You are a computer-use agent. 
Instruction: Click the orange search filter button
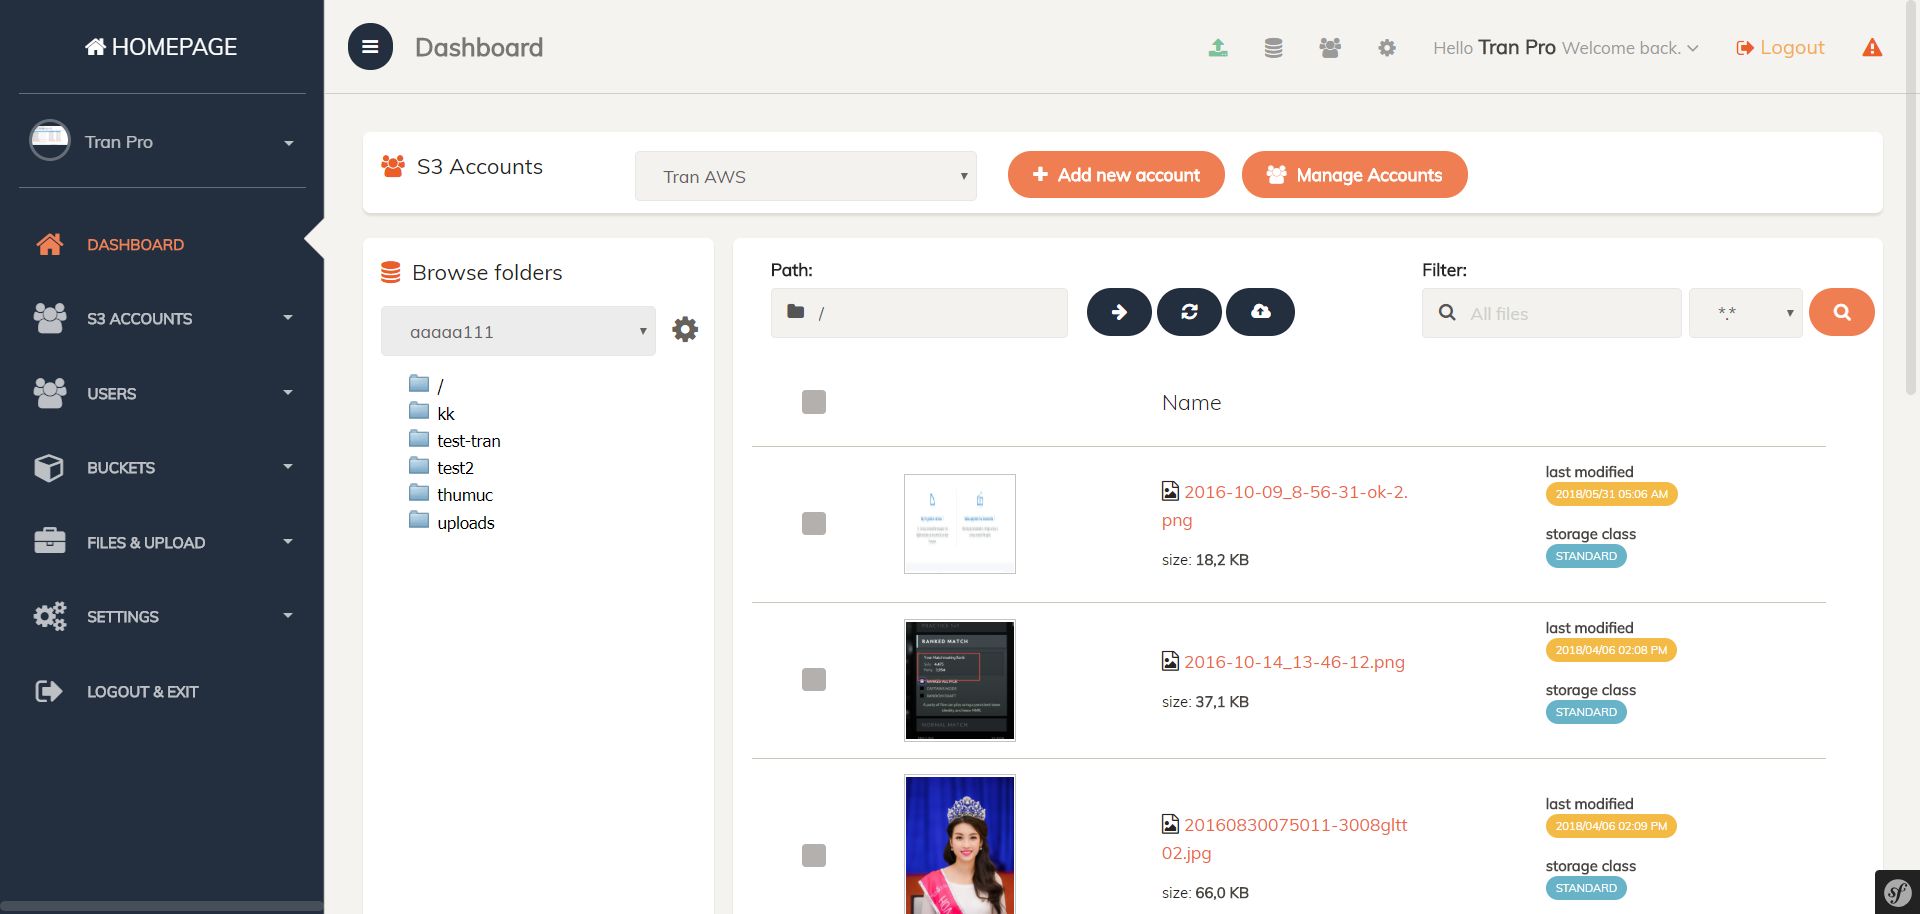(1841, 312)
